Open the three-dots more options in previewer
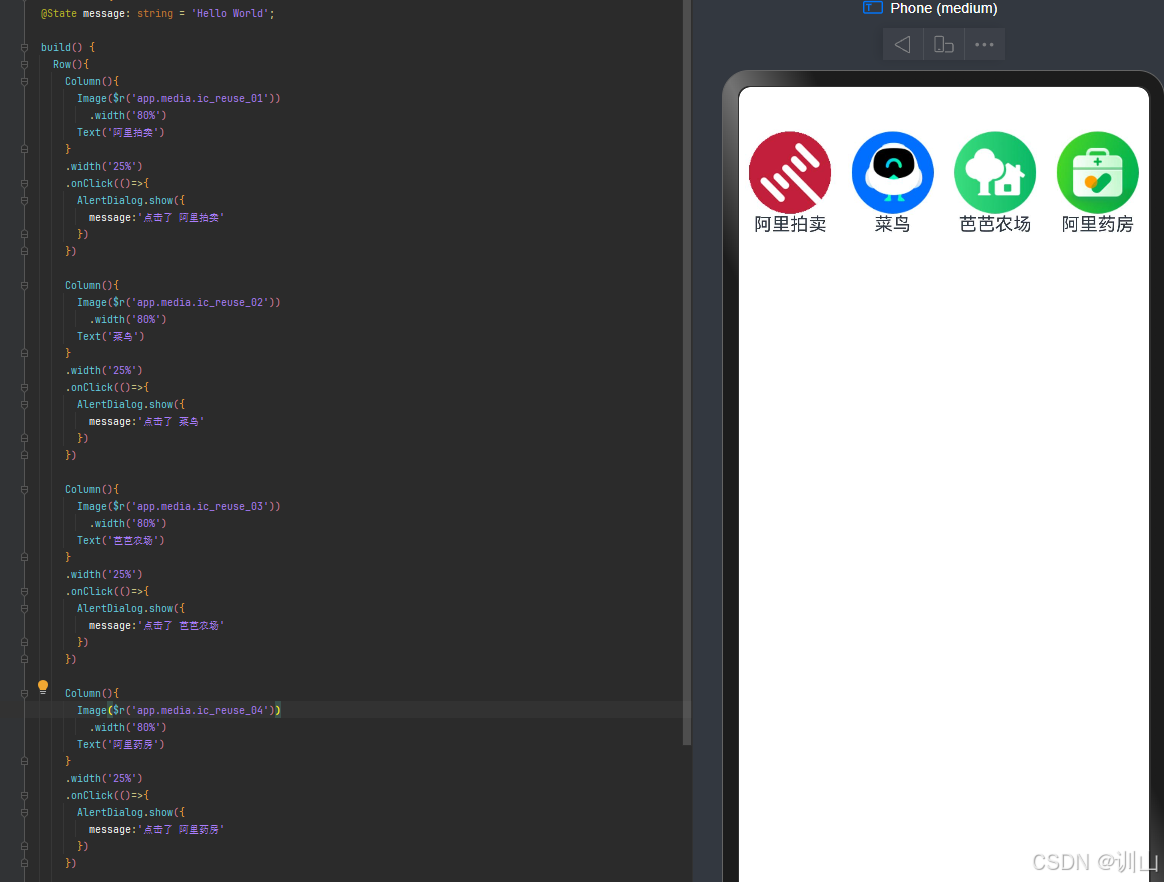This screenshot has height=882, width=1164. pyautogui.click(x=984, y=45)
